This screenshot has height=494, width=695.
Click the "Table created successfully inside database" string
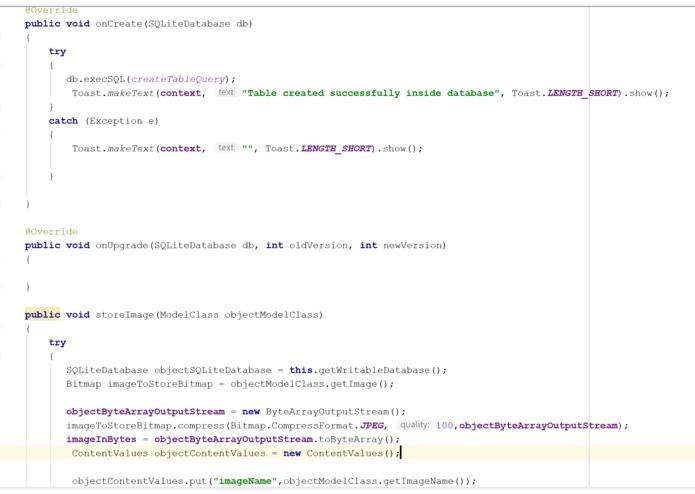pos(371,93)
